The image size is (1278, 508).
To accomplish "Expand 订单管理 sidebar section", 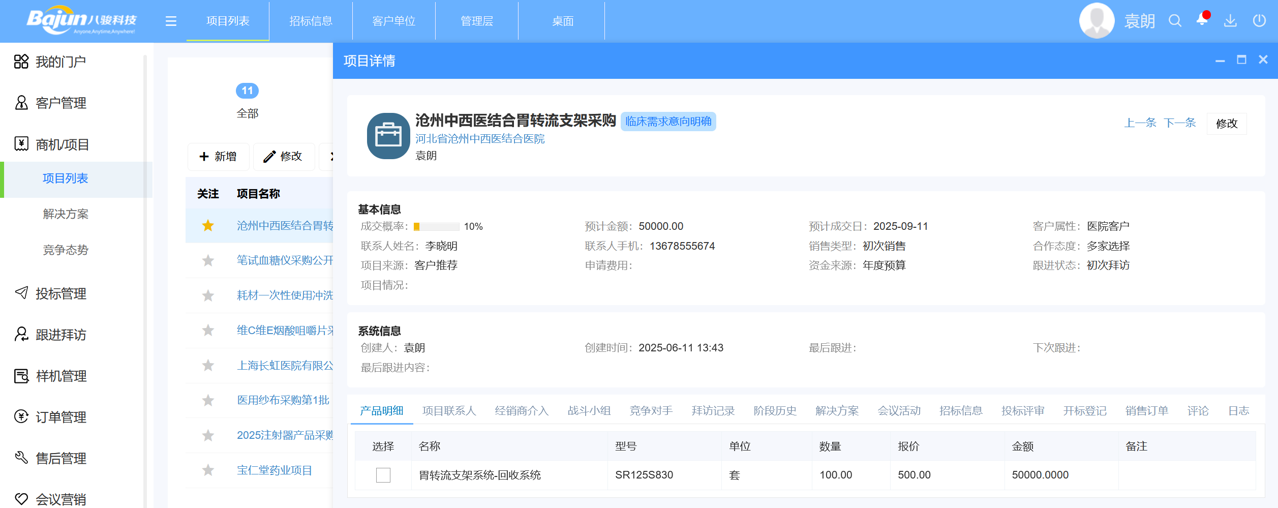I will (61, 417).
